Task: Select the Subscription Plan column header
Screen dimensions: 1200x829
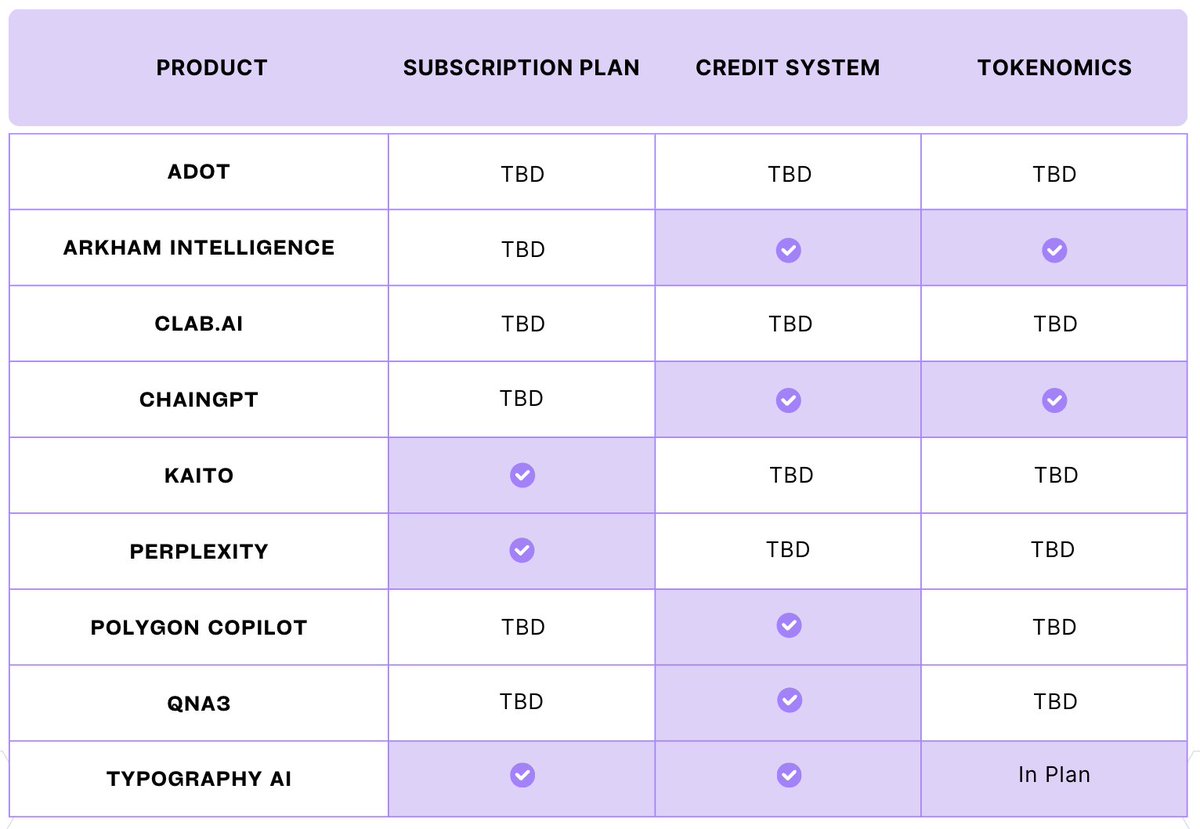Action: coord(521,68)
